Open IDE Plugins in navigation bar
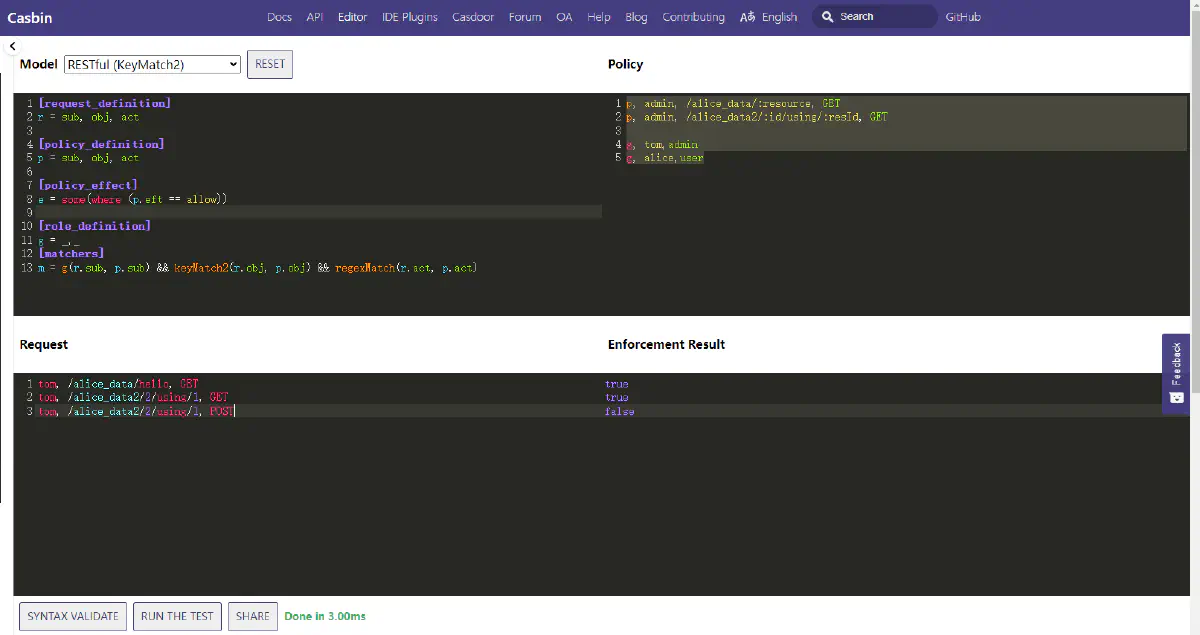 (409, 17)
